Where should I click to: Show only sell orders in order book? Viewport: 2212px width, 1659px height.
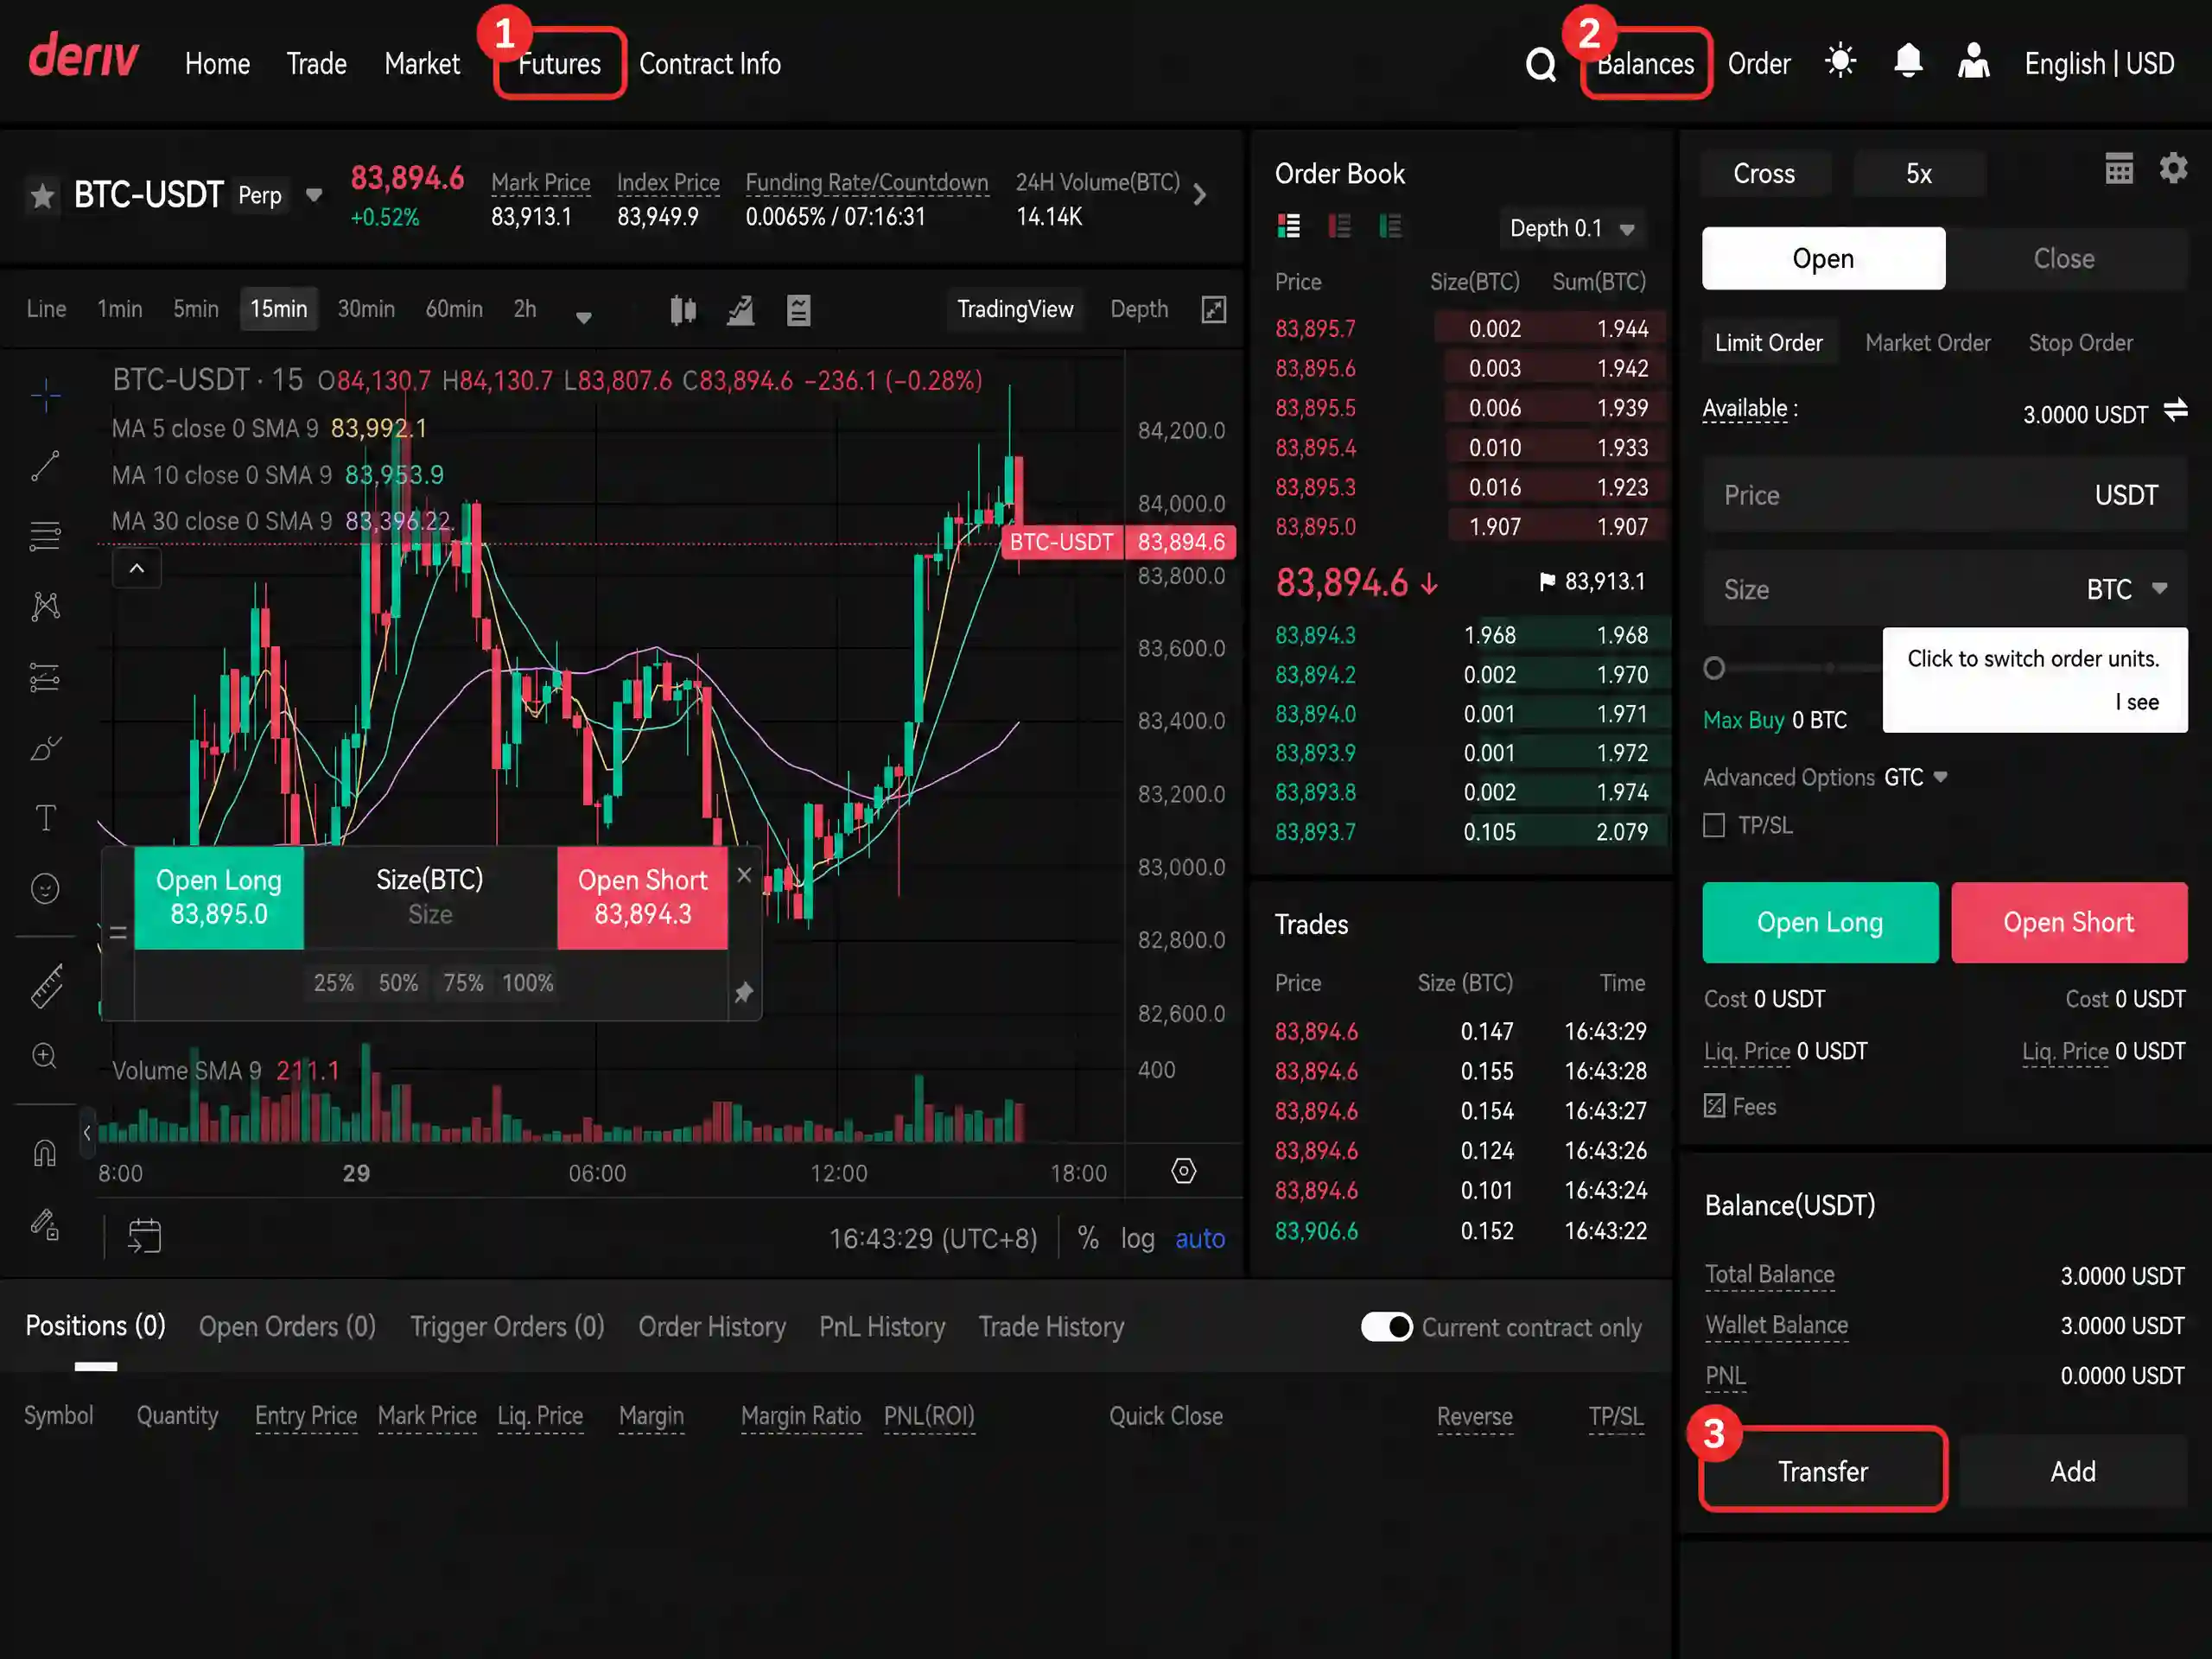click(x=1339, y=227)
